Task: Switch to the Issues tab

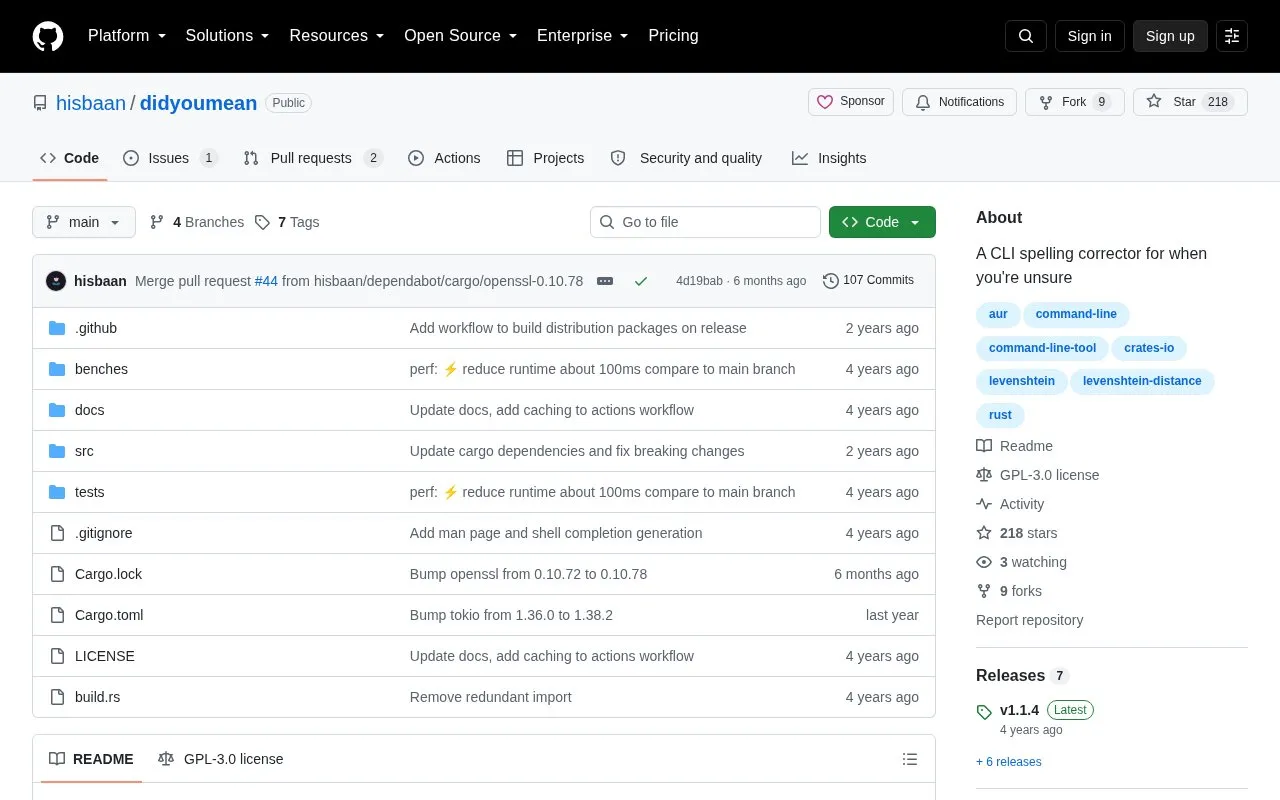Action: [170, 158]
